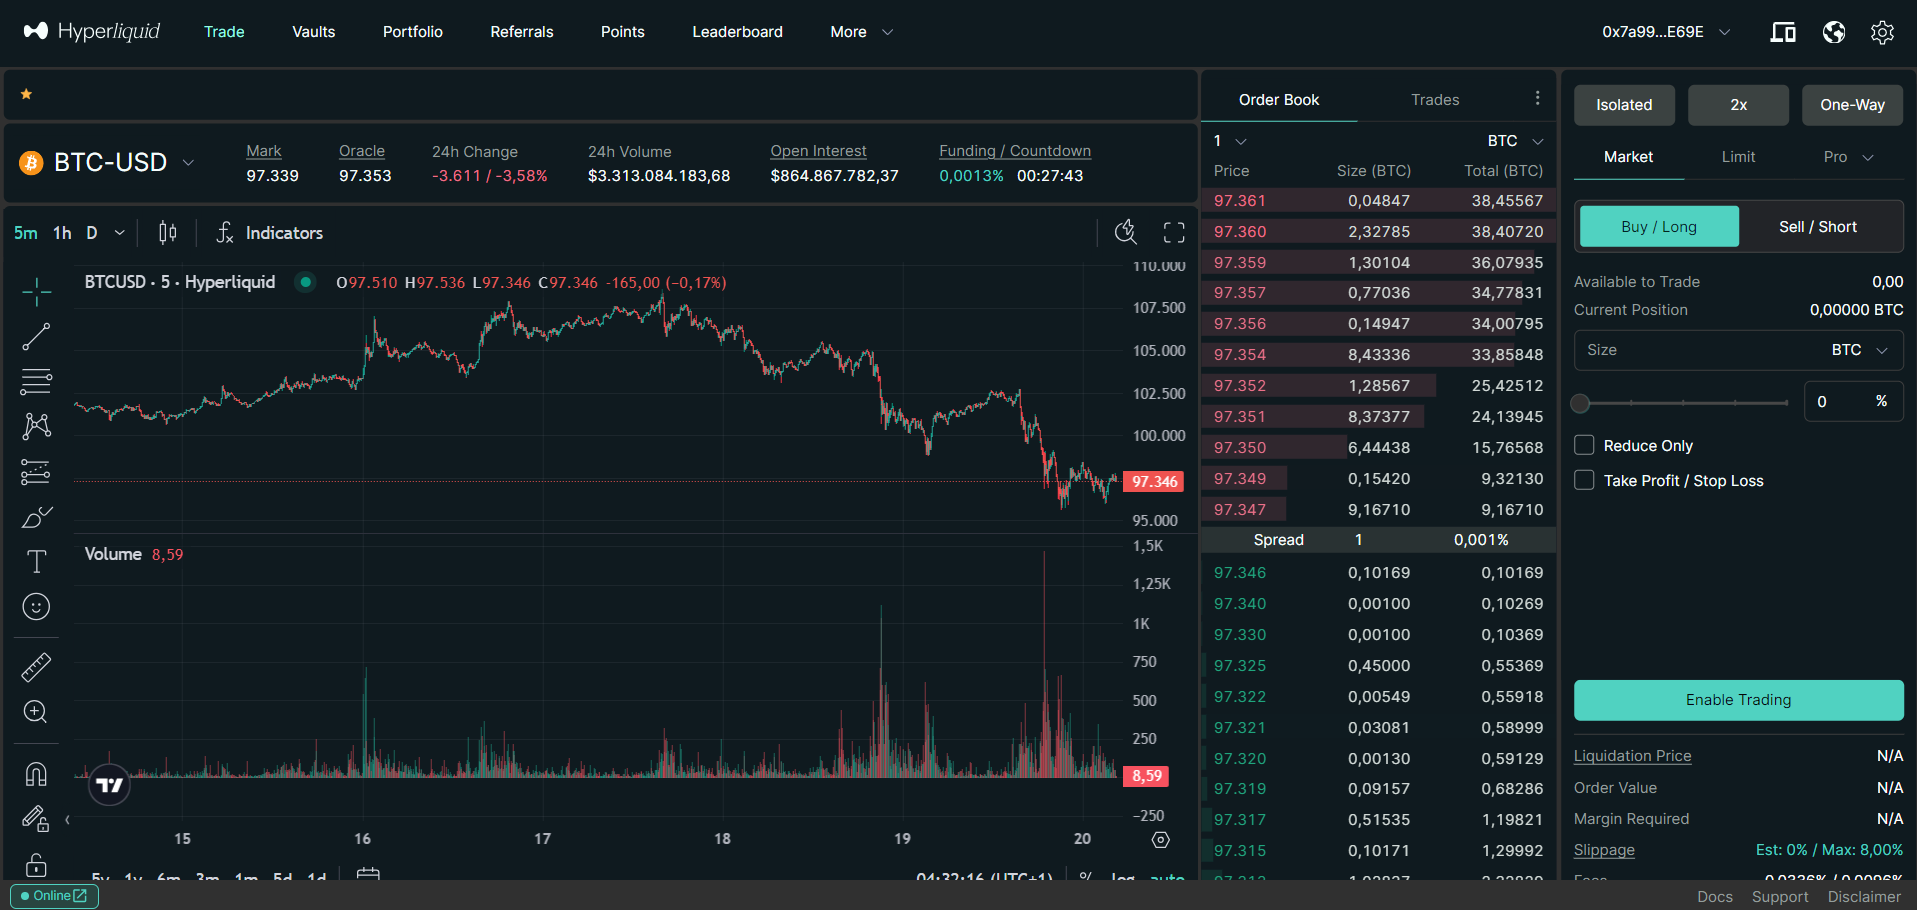The width and height of the screenshot is (1917, 910).
Task: Open settings gear in header
Action: [1882, 32]
